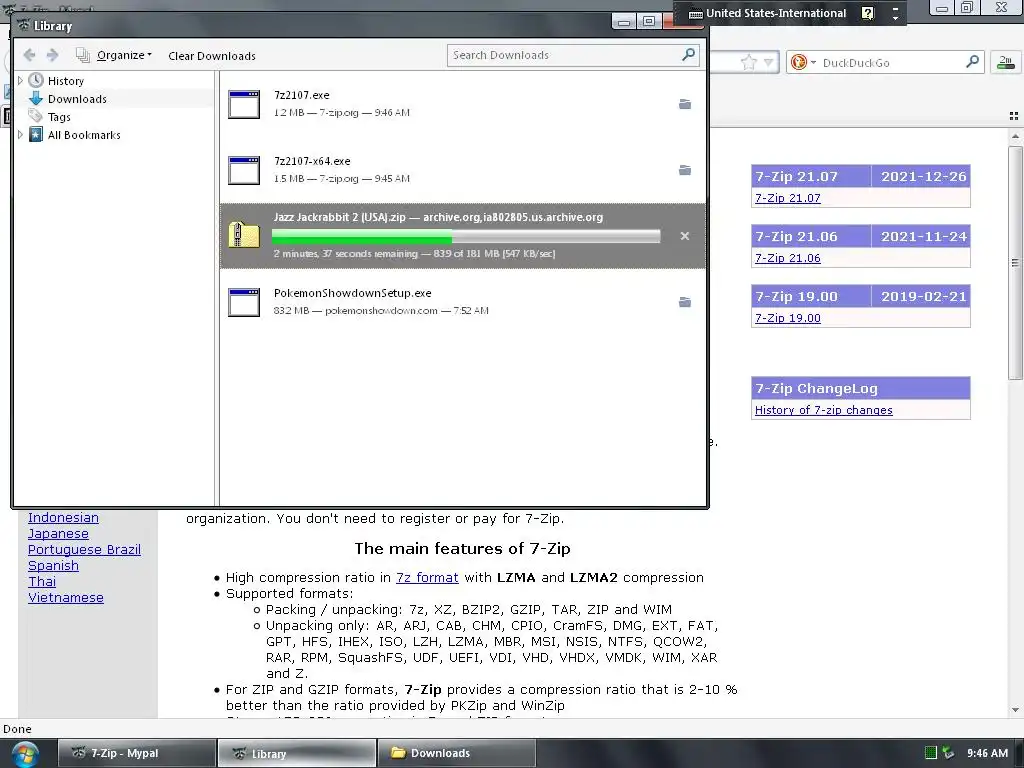Click the 7z2107.exe file icon
Viewport: 1024px width, 768px height.
click(x=244, y=104)
